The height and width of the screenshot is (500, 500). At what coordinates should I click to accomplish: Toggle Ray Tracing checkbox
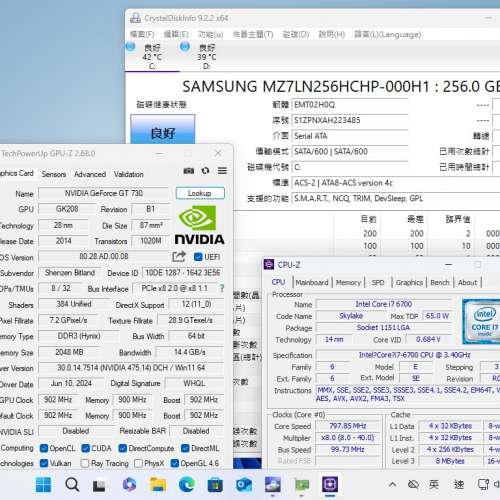[85, 463]
